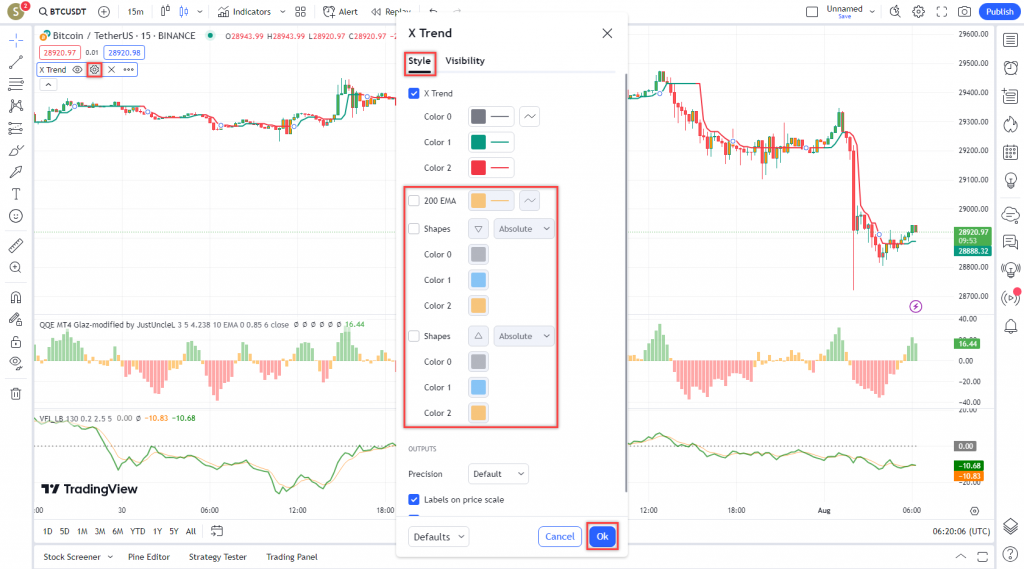Open the Pine Editor tab
Screen dimensions: 1024x569
coord(149,557)
